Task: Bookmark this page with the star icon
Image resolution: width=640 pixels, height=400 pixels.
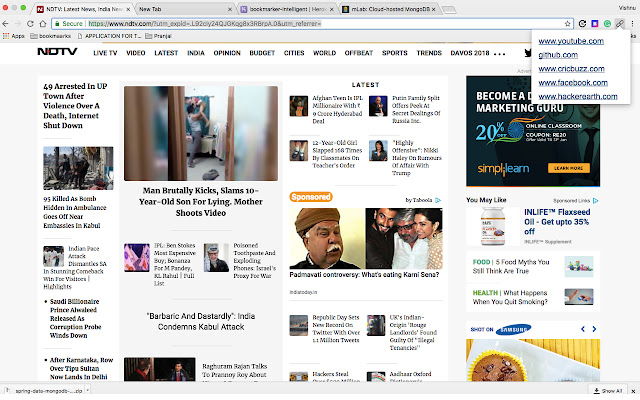Action: (567, 21)
